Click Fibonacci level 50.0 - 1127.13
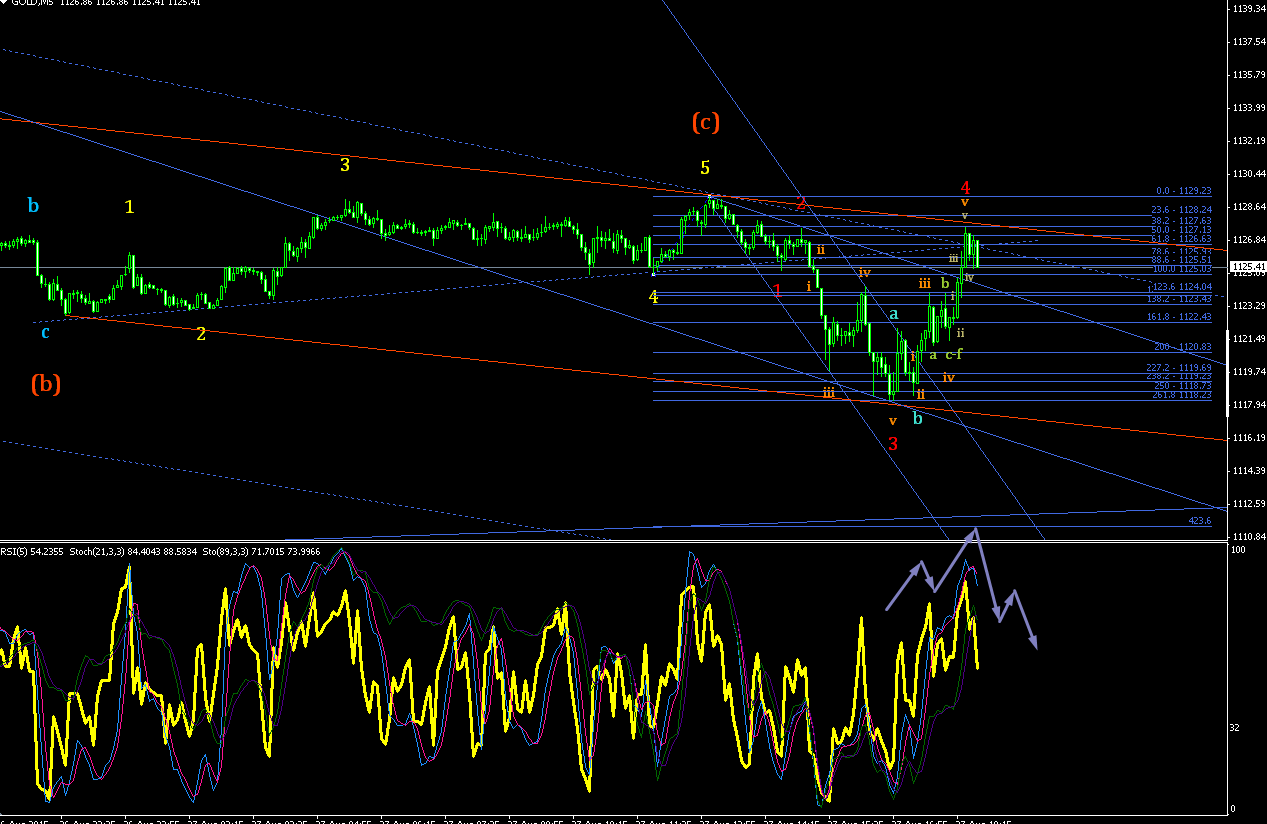Screen dimensions: 1267x824 (x=1182, y=230)
